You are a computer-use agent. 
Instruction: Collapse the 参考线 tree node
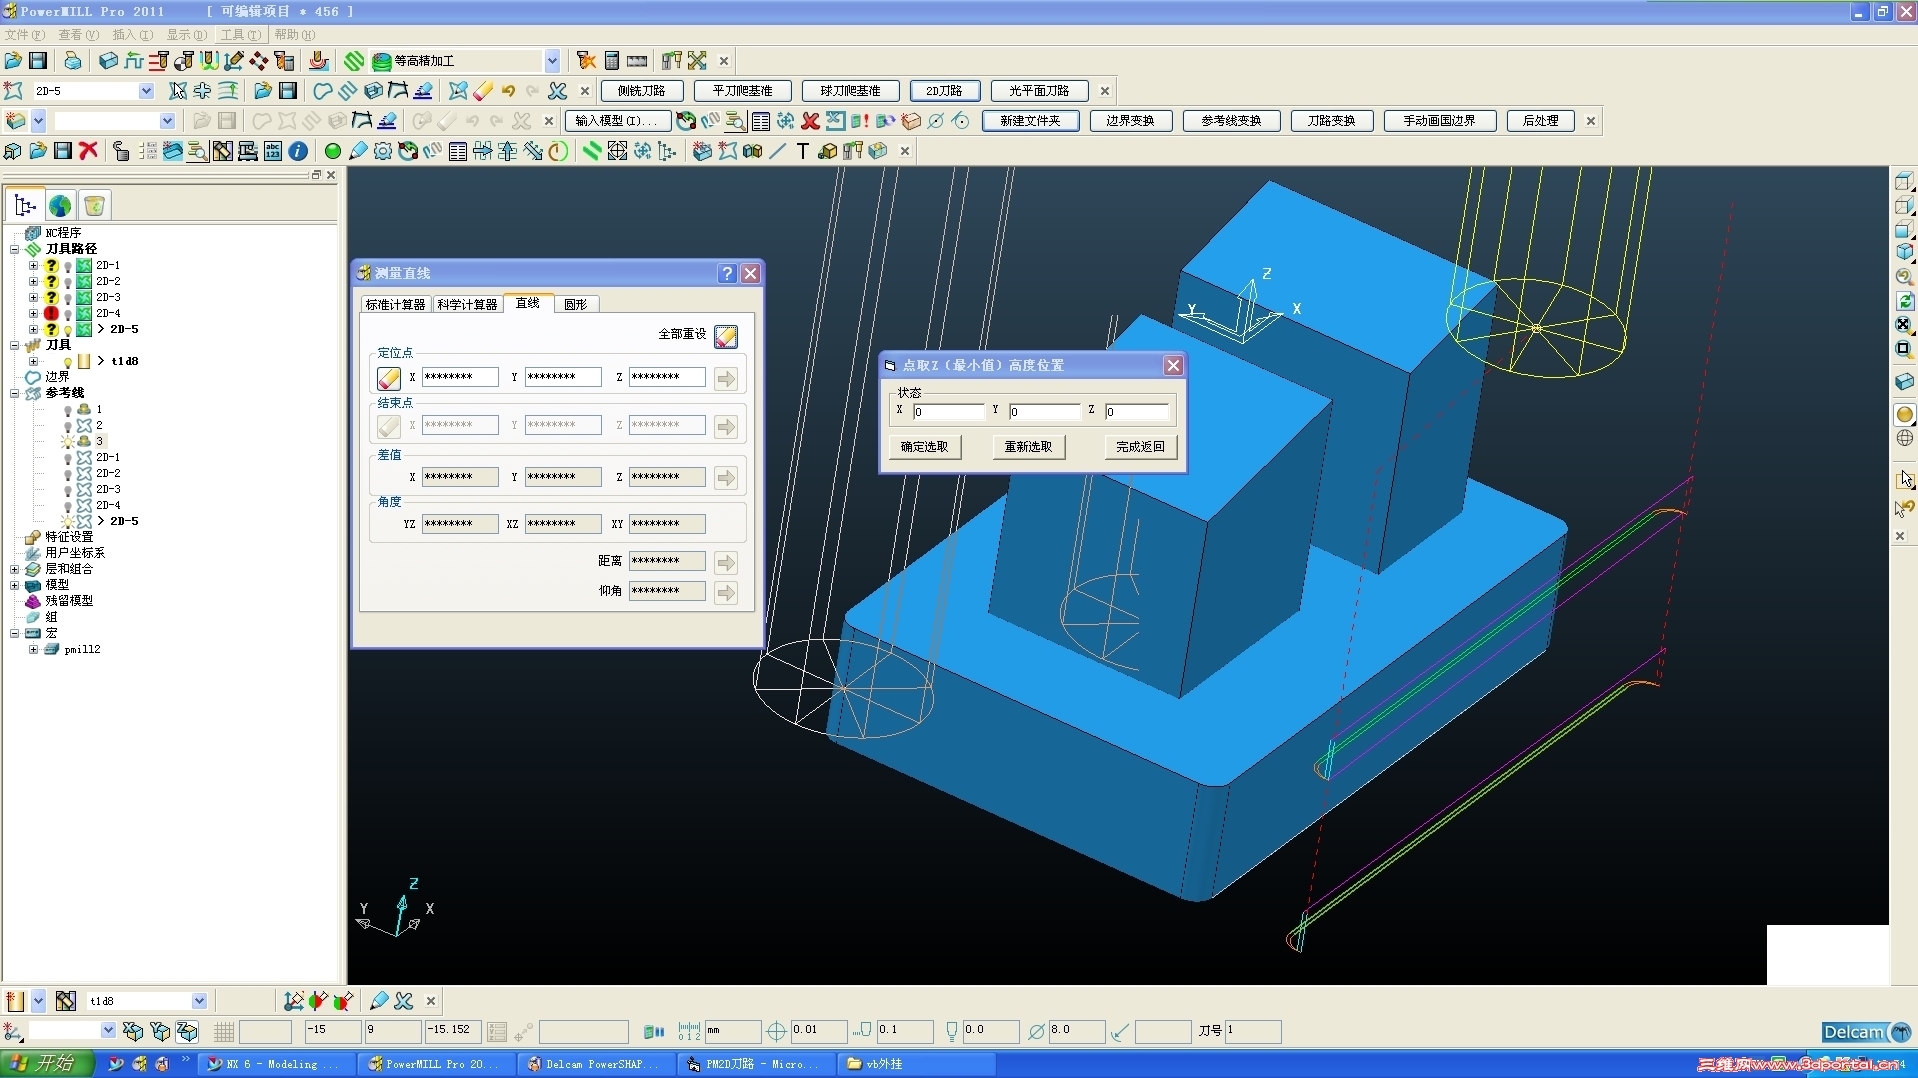coord(15,394)
